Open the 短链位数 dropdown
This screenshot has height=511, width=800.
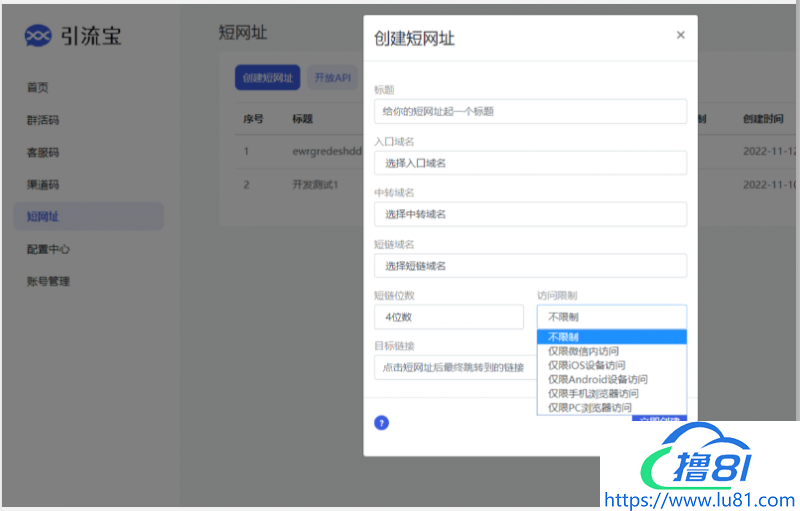pos(448,317)
